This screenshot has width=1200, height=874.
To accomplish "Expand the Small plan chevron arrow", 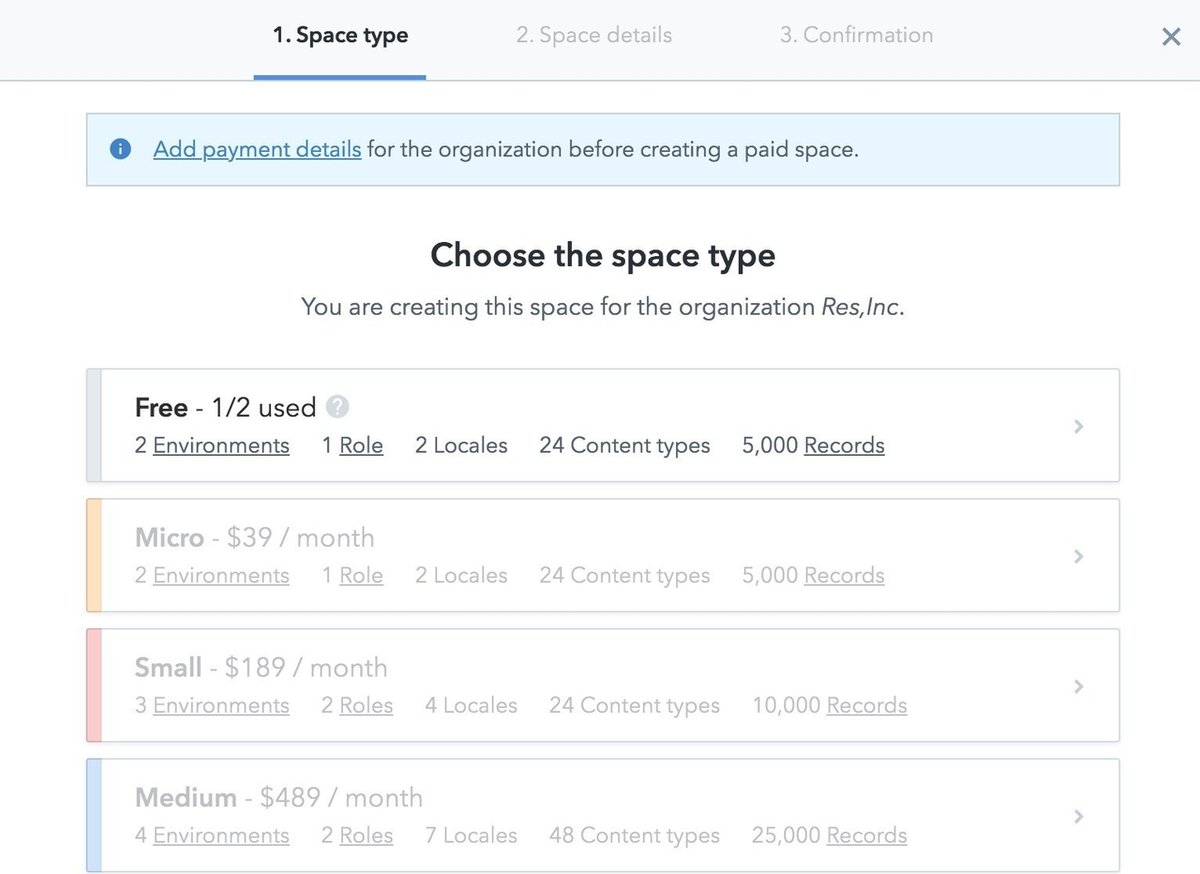I will click(1078, 686).
